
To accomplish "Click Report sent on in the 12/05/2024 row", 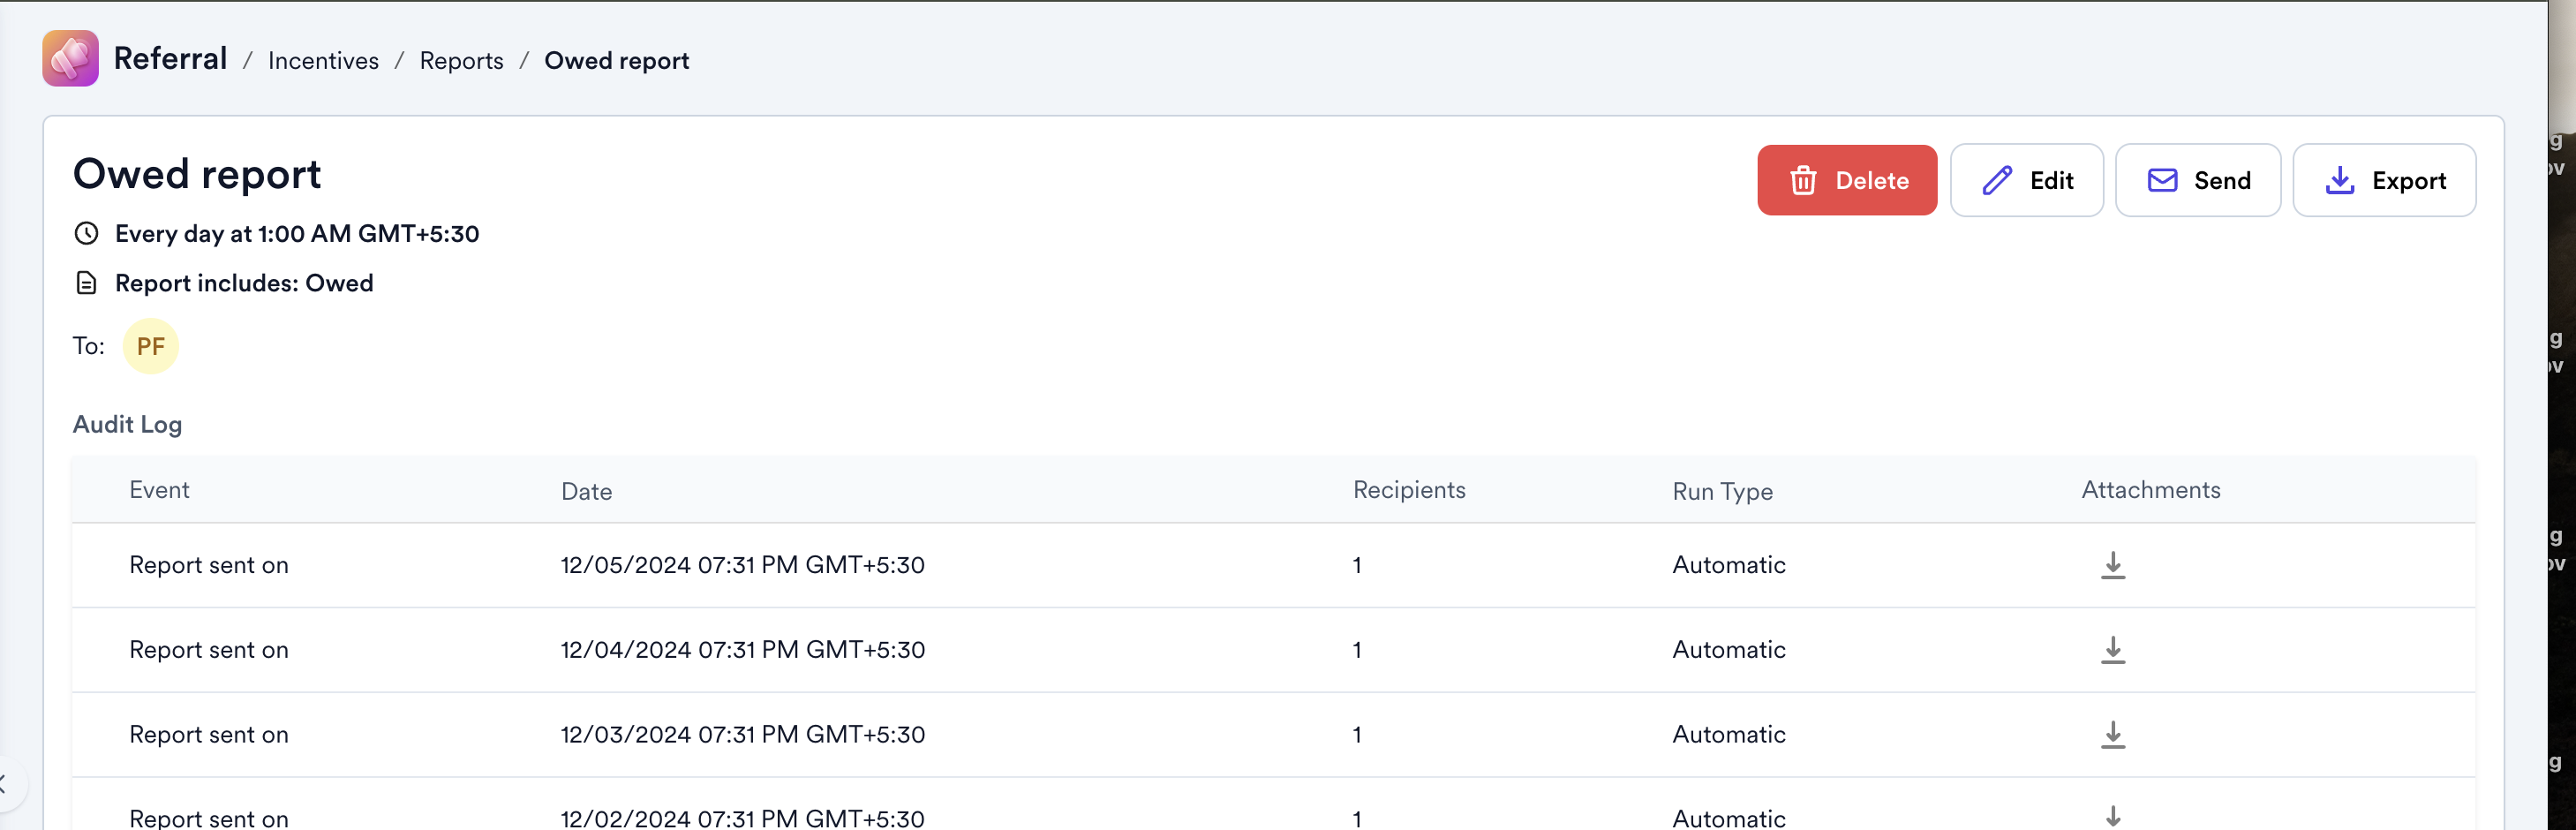I will coord(209,565).
